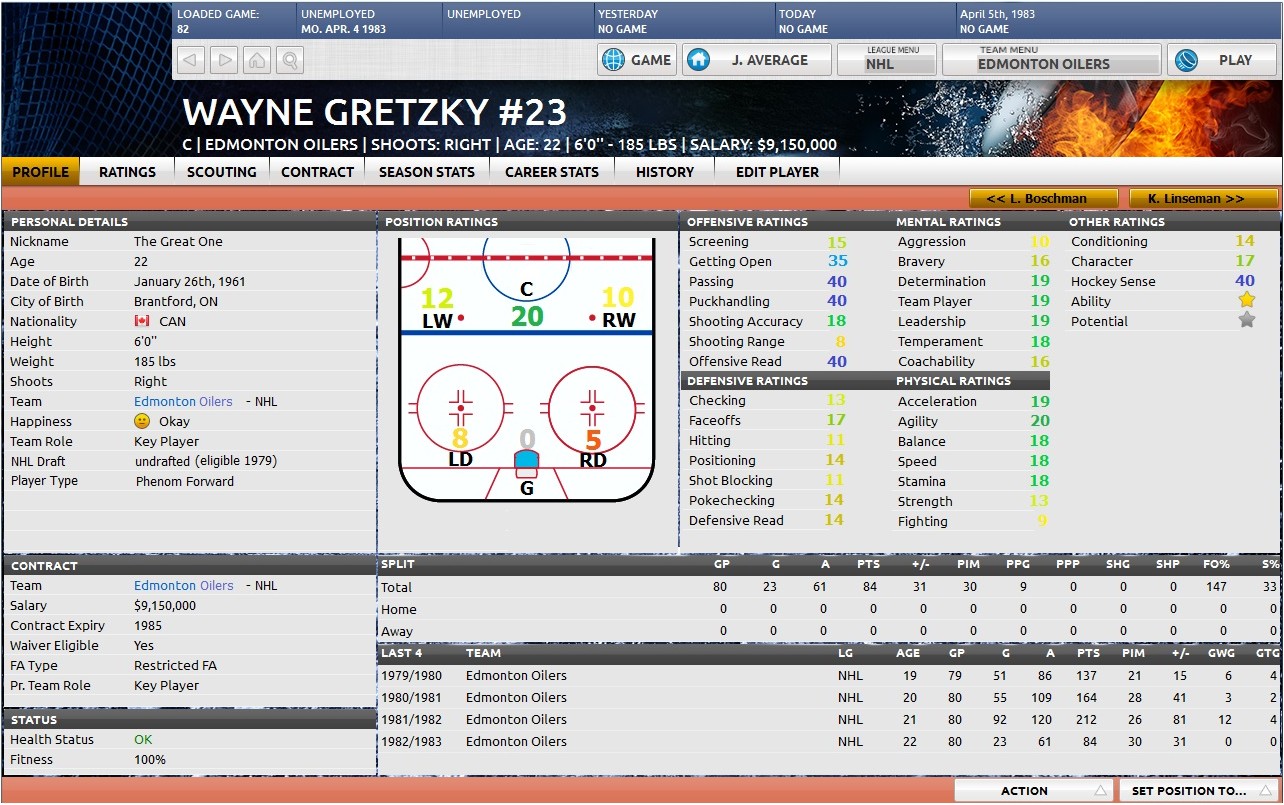Click the 'Phenom Forward' player type
This screenshot has height=805, width=1284.
click(185, 481)
